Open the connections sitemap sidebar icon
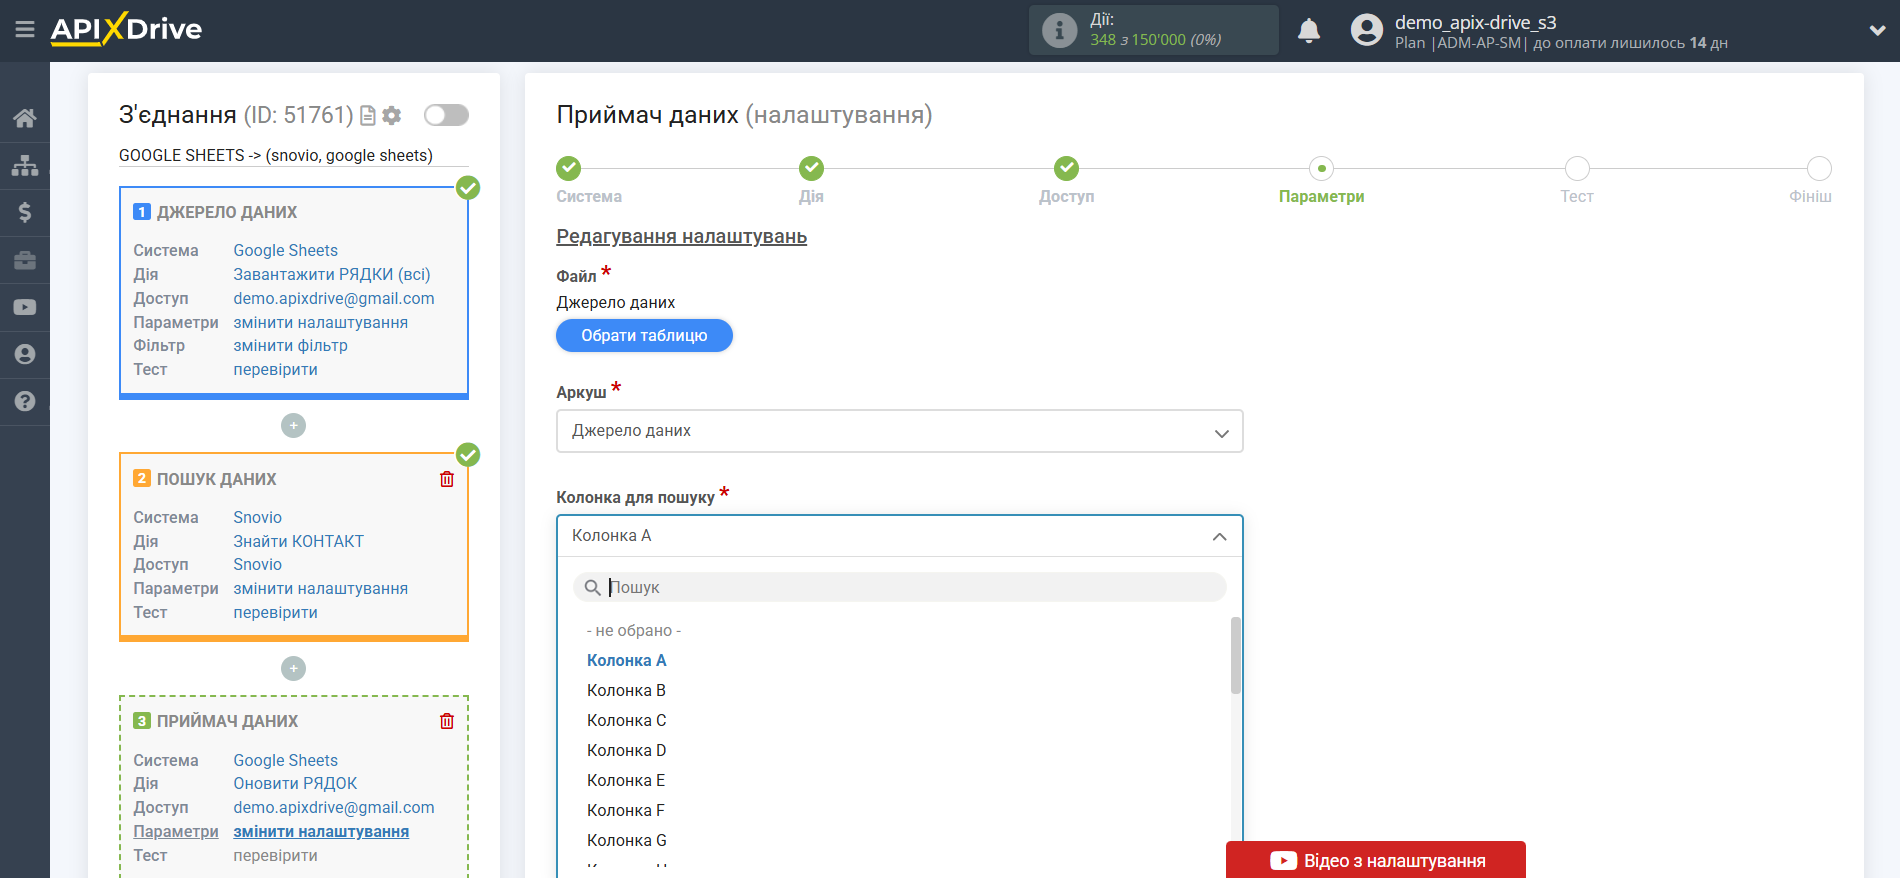The height and width of the screenshot is (878, 1900). 25,165
